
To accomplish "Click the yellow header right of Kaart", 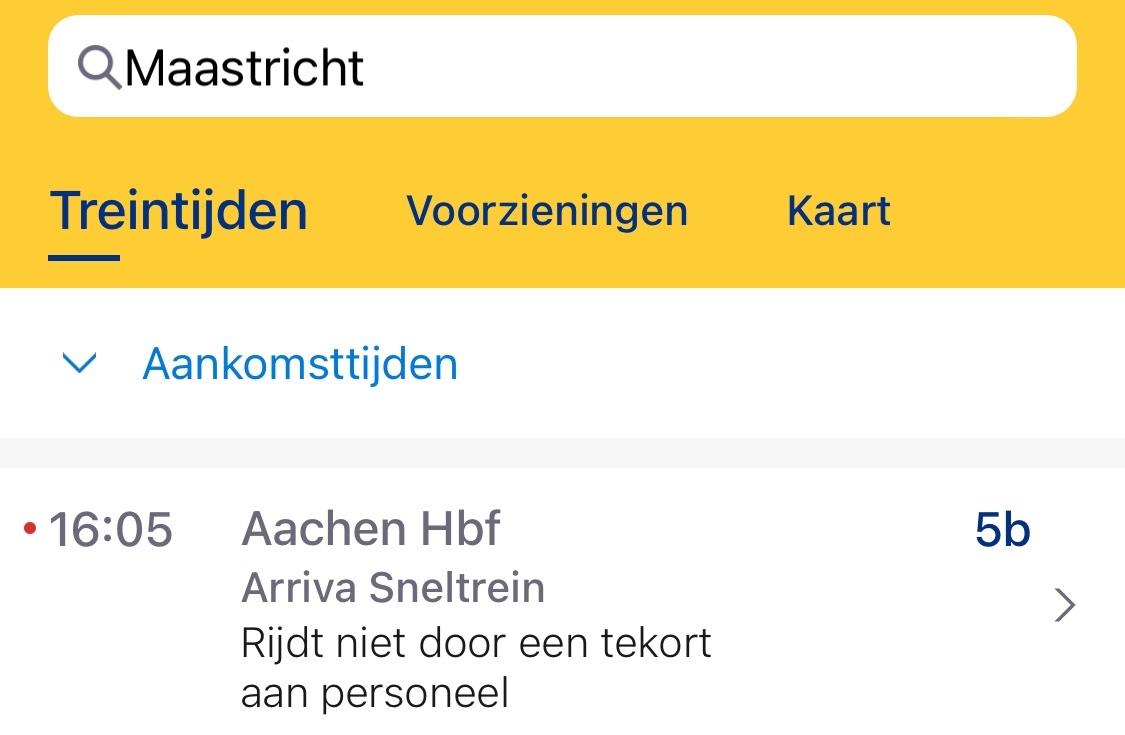I will [x=1010, y=211].
